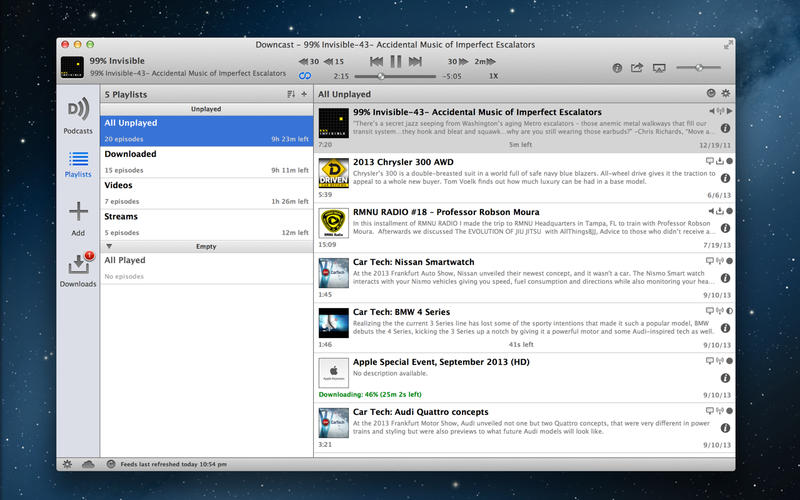Open the Podcasts section in sidebar
The width and height of the screenshot is (800, 500).
coord(78,116)
